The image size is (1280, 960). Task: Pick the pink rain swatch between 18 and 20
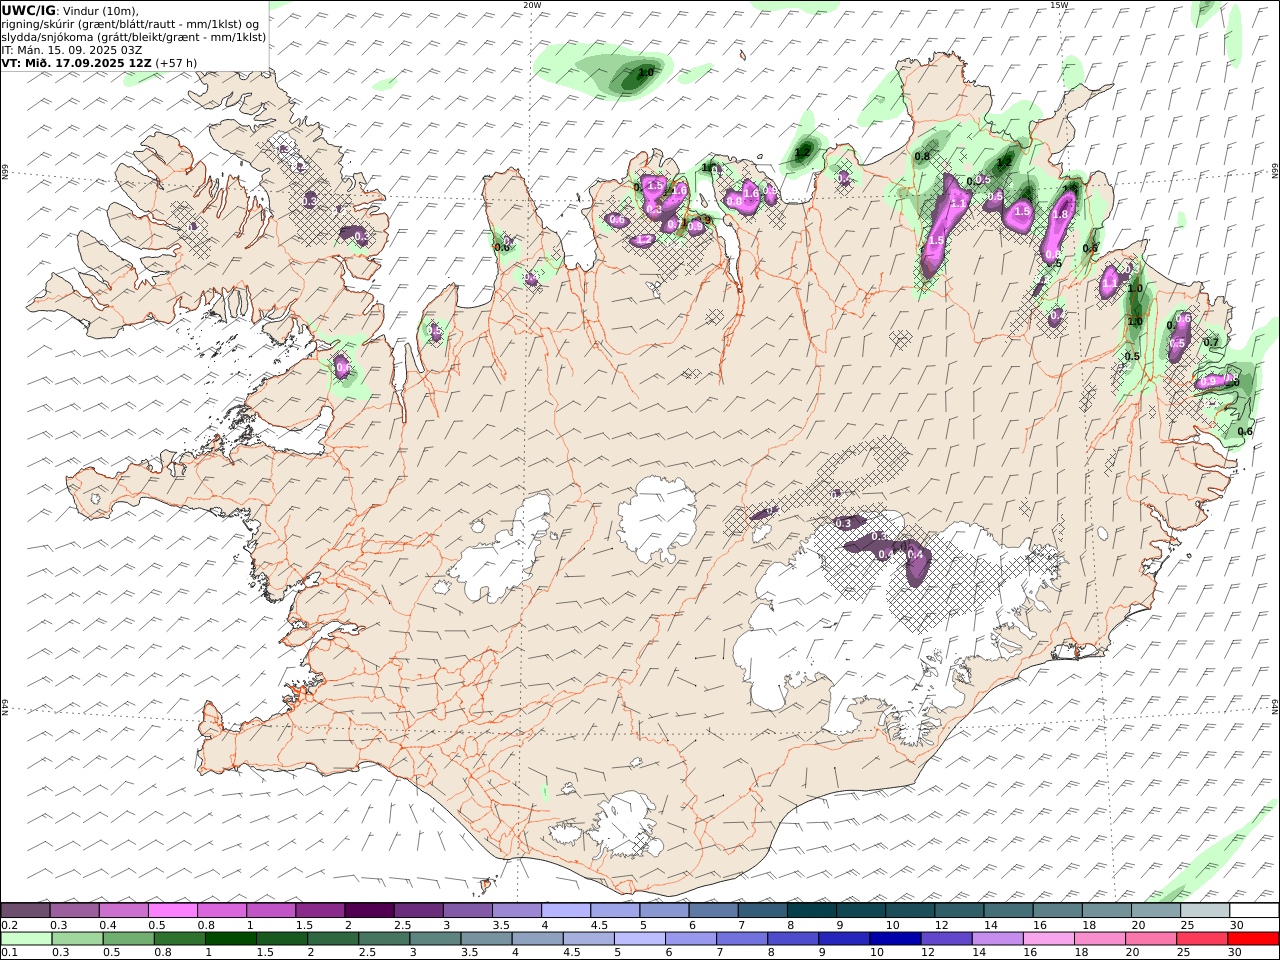tap(1099, 938)
